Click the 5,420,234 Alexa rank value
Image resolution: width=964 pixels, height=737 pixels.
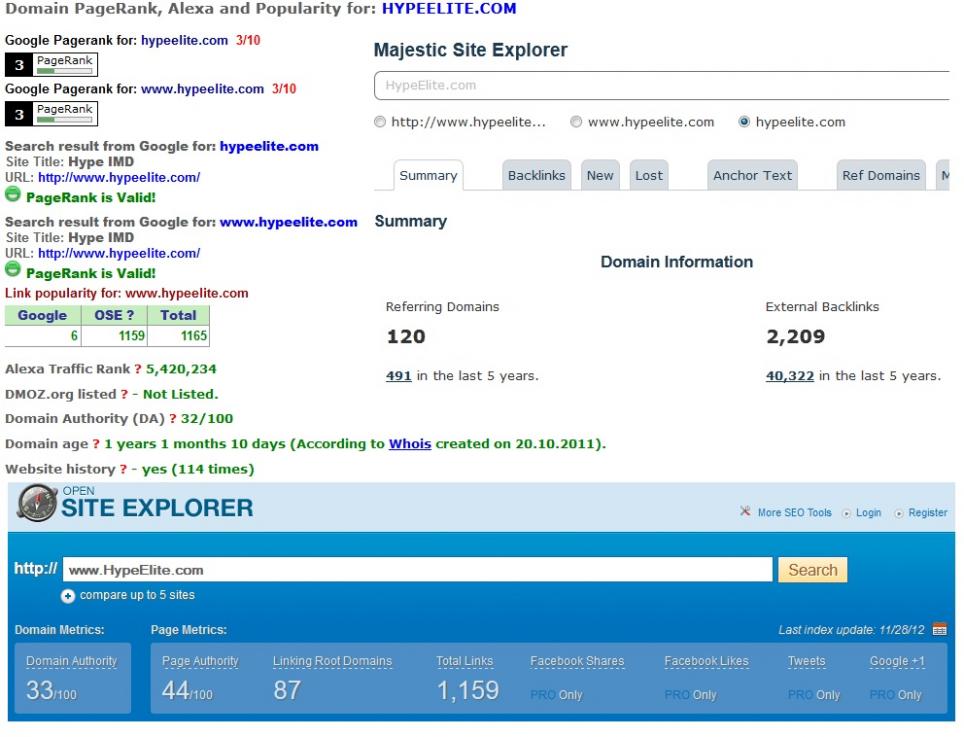click(181, 369)
